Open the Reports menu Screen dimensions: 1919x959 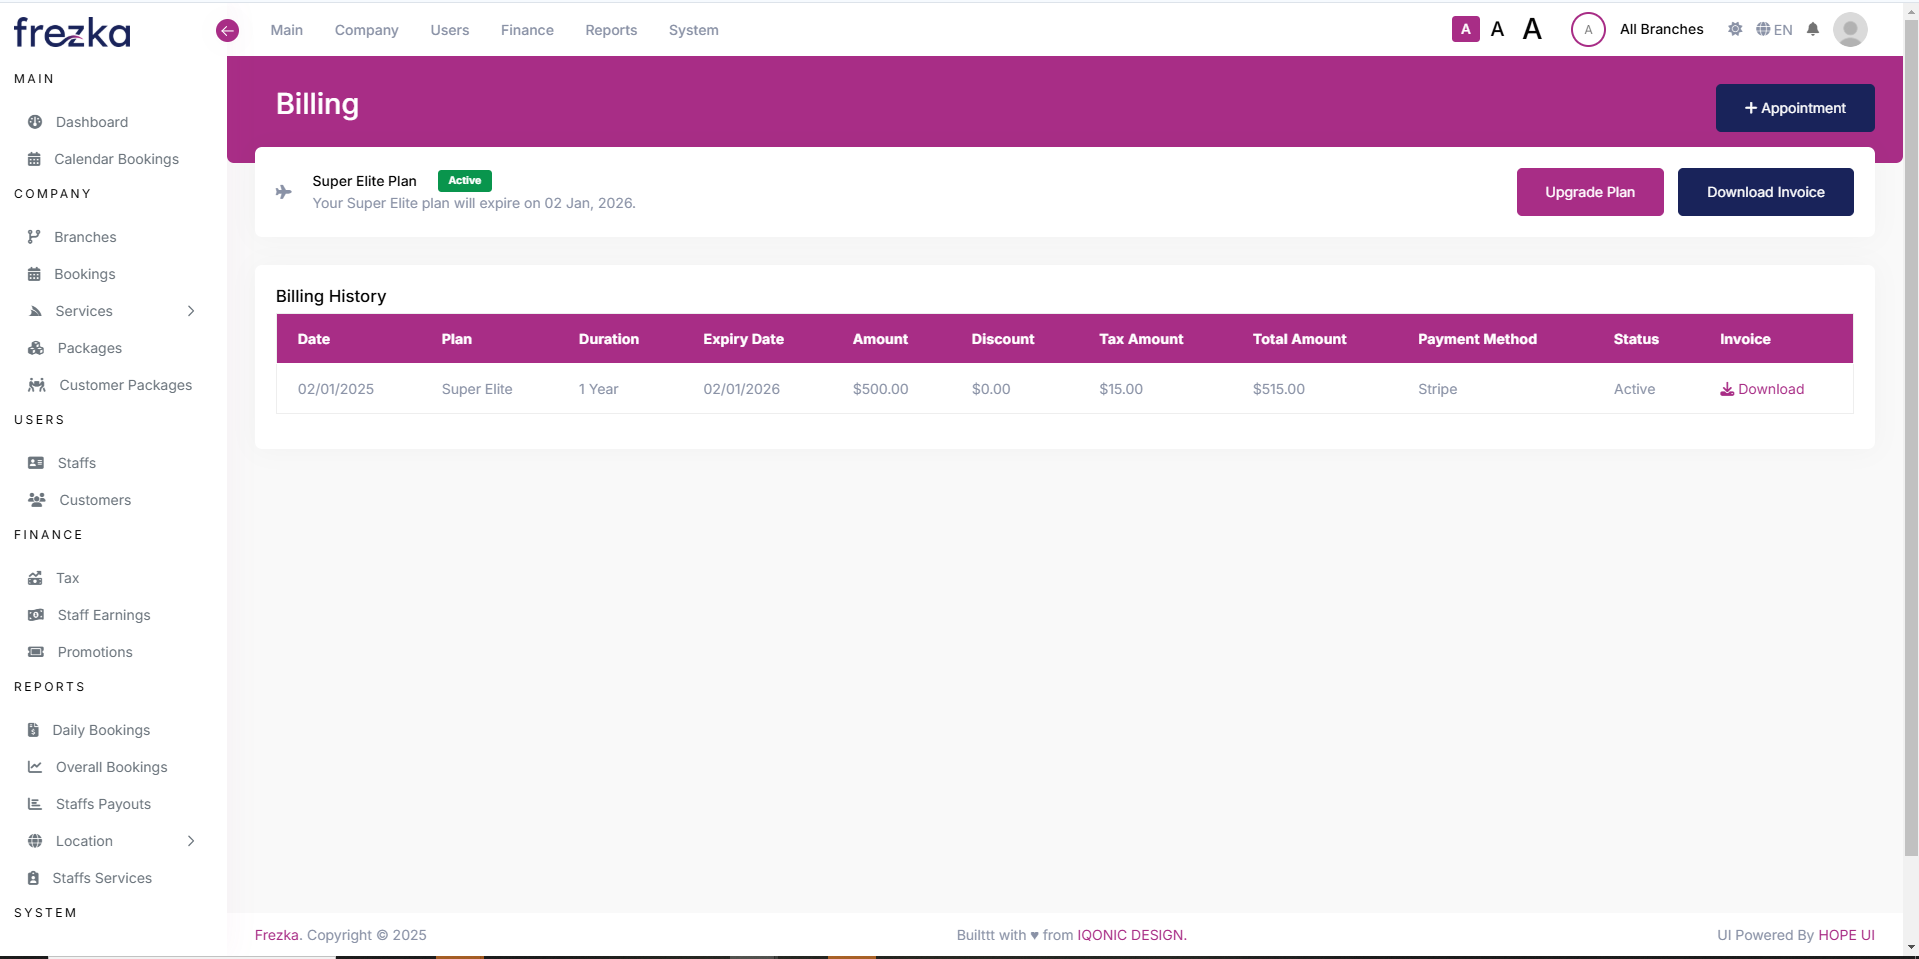pos(610,30)
